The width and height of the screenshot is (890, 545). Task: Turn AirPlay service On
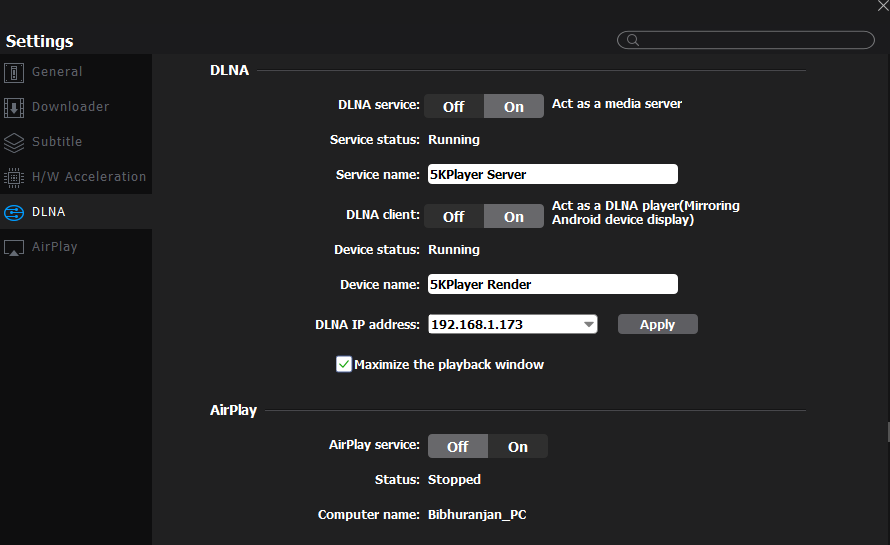click(x=518, y=447)
